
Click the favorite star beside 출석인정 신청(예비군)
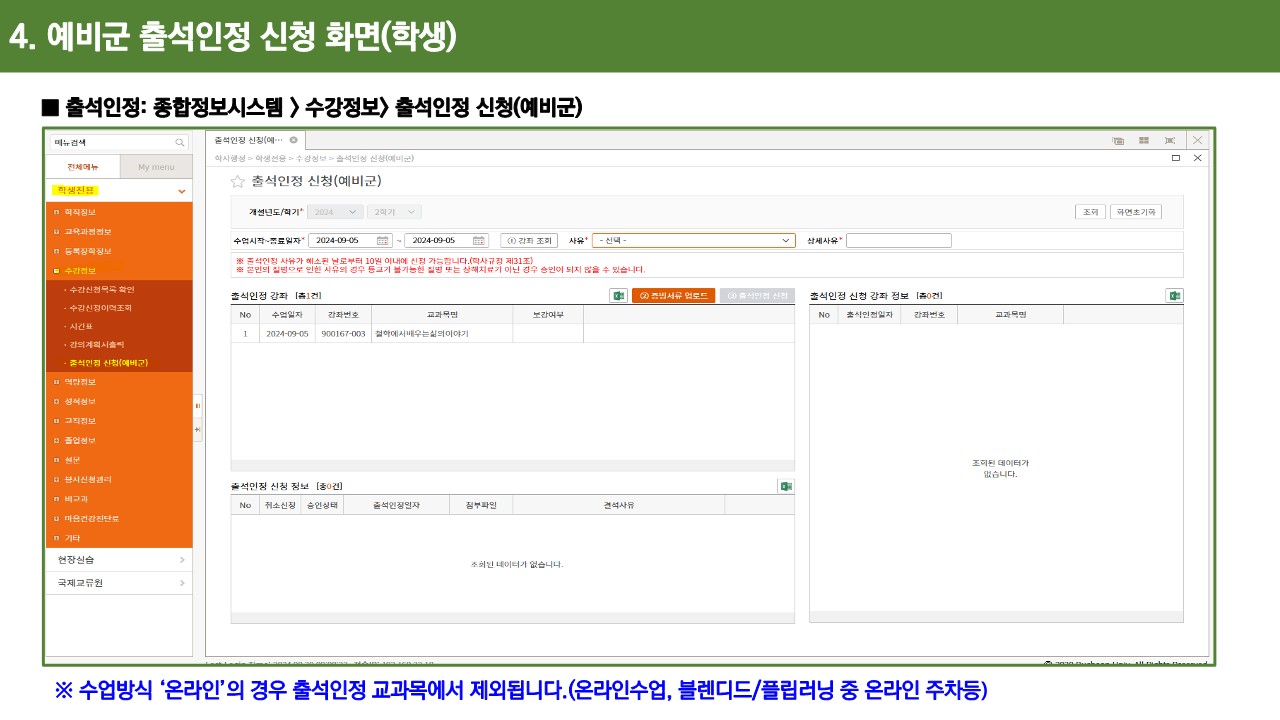(237, 182)
